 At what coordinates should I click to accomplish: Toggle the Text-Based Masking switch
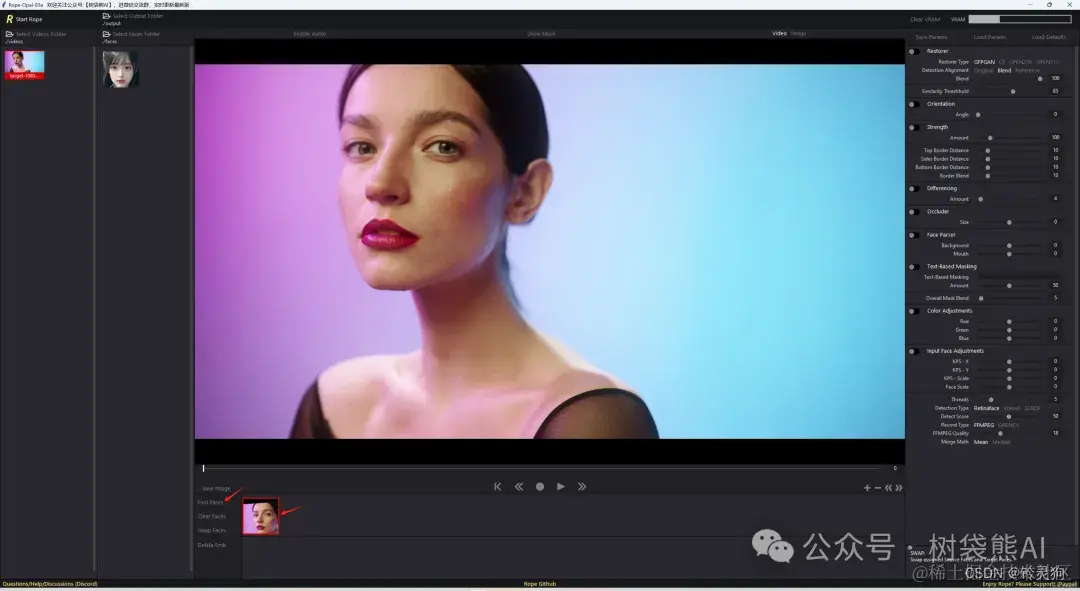pyautogui.click(x=913, y=267)
